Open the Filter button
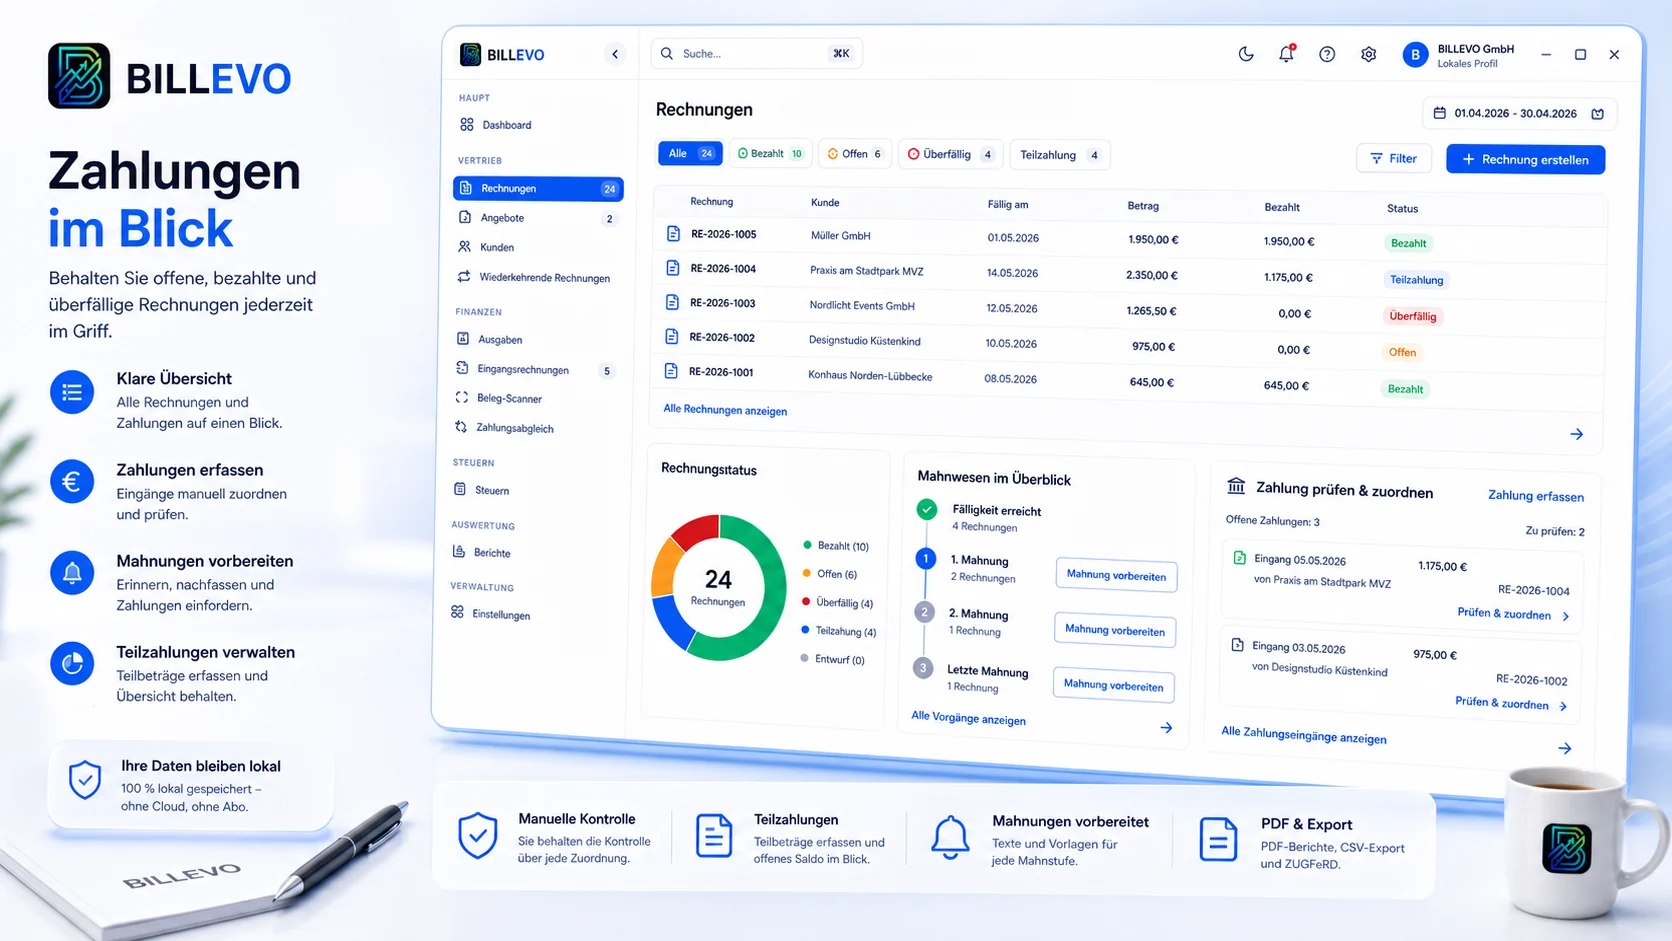The height and width of the screenshot is (941, 1672). coord(1394,158)
